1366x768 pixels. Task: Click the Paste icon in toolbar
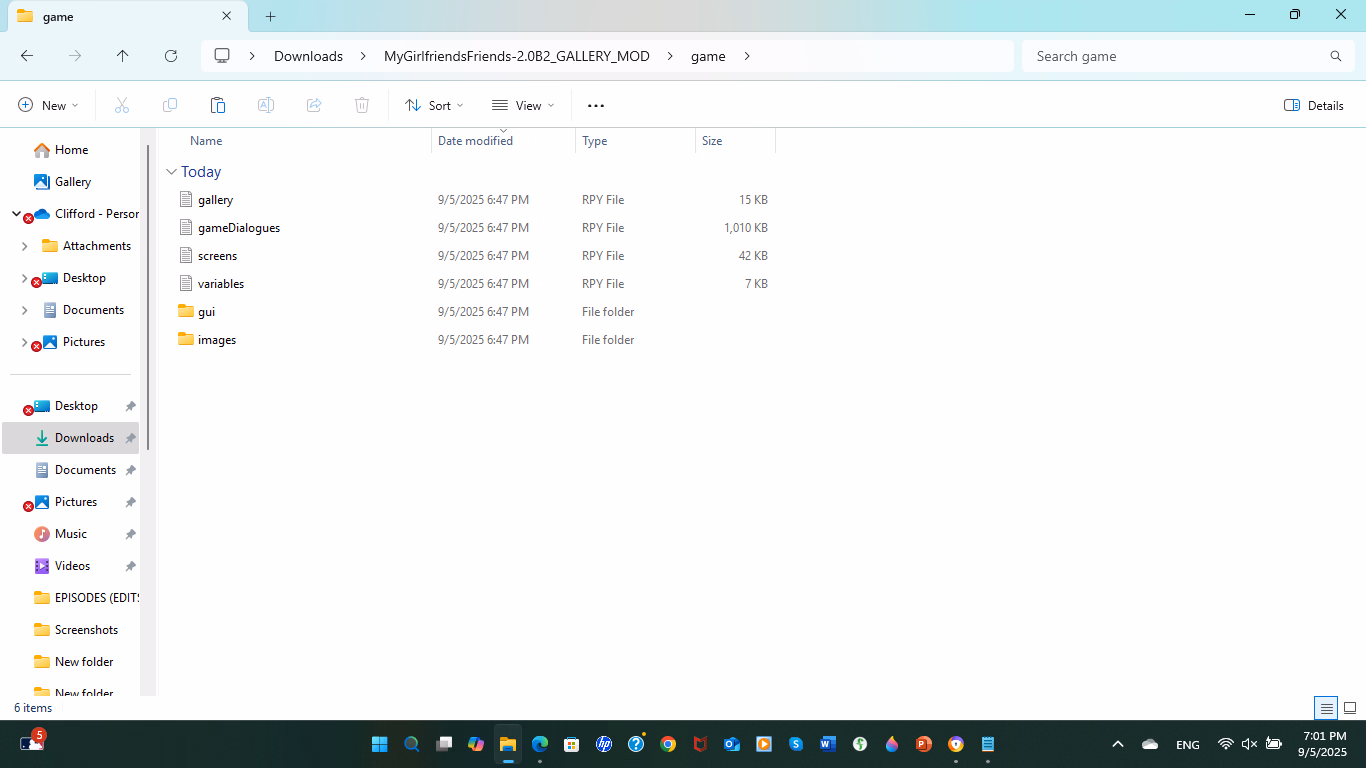(217, 105)
